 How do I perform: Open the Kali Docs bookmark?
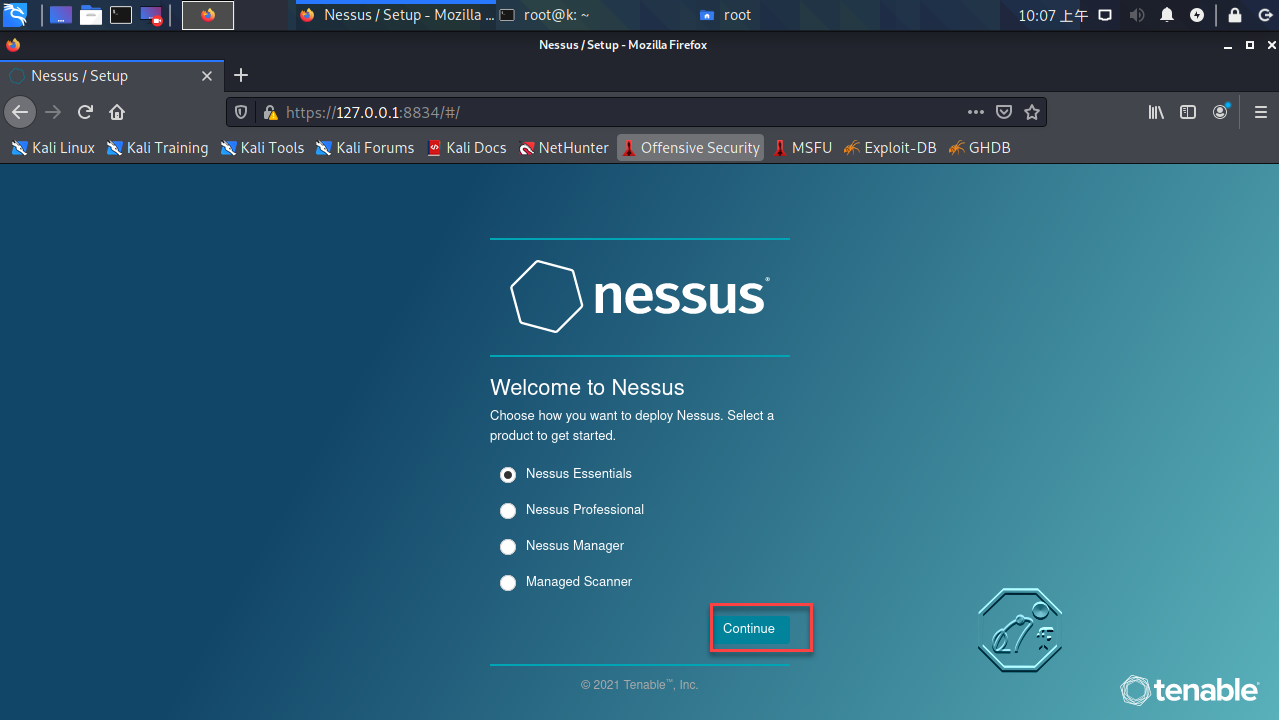click(467, 148)
